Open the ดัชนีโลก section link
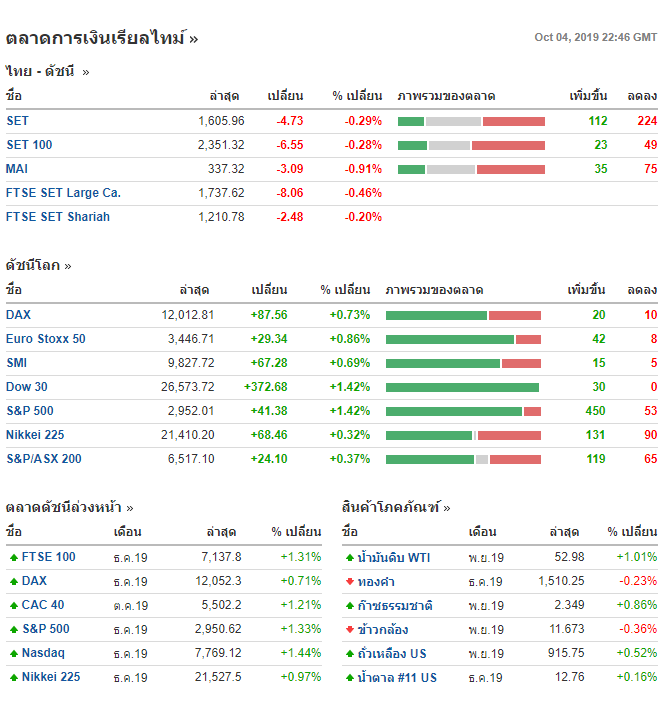Image resolution: width=664 pixels, height=708 pixels. point(38,265)
